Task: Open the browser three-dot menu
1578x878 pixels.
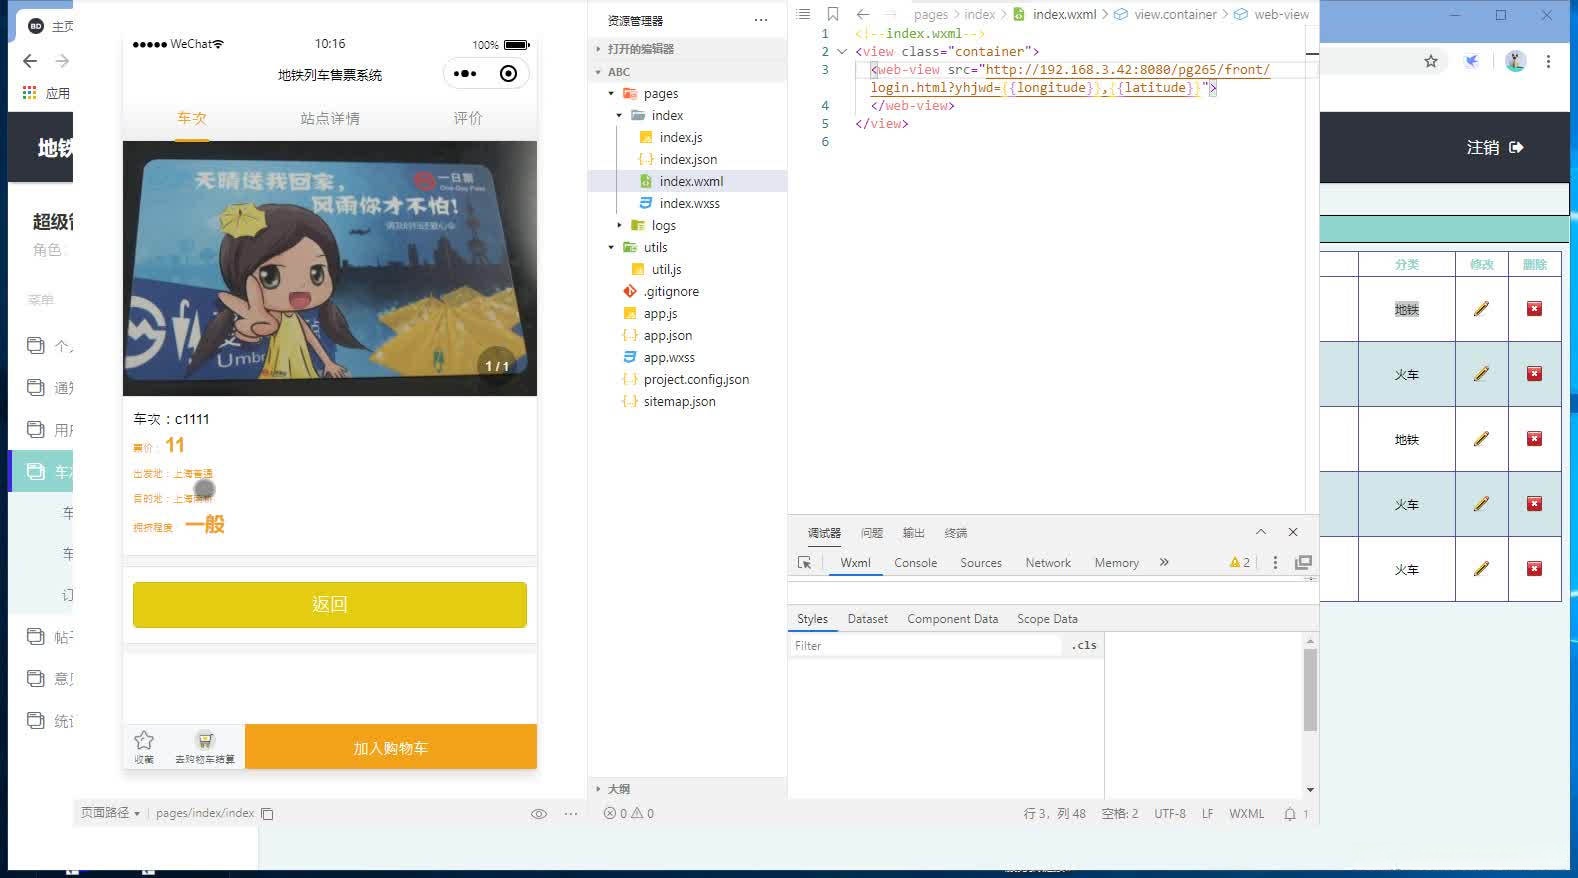Action: tap(1548, 61)
